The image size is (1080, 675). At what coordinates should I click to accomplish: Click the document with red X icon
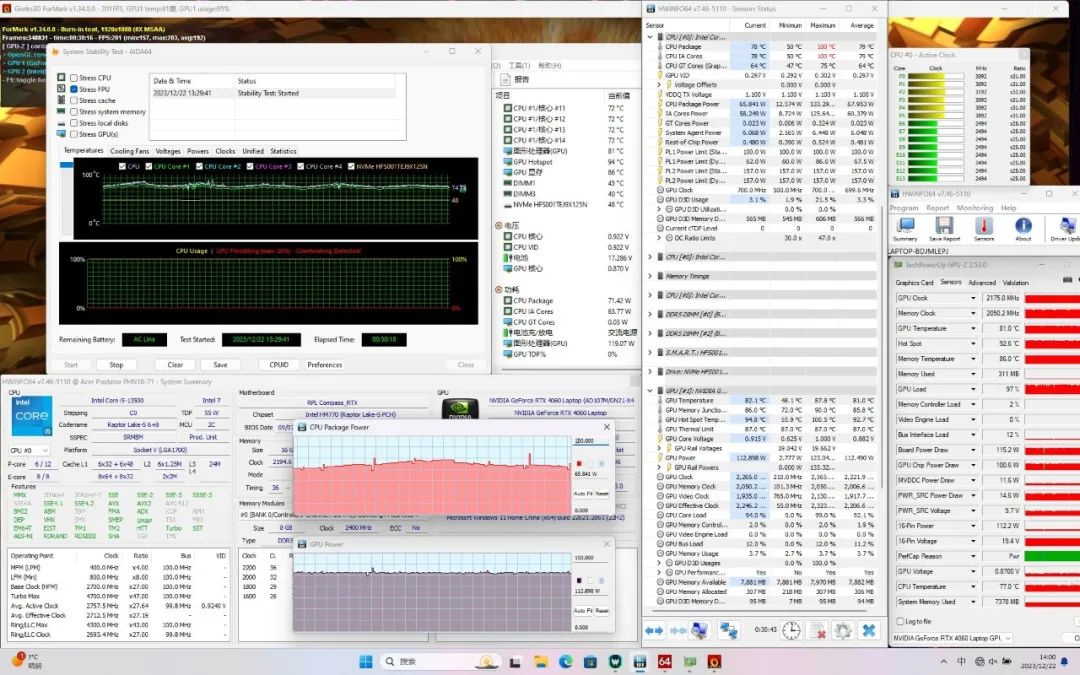point(818,630)
